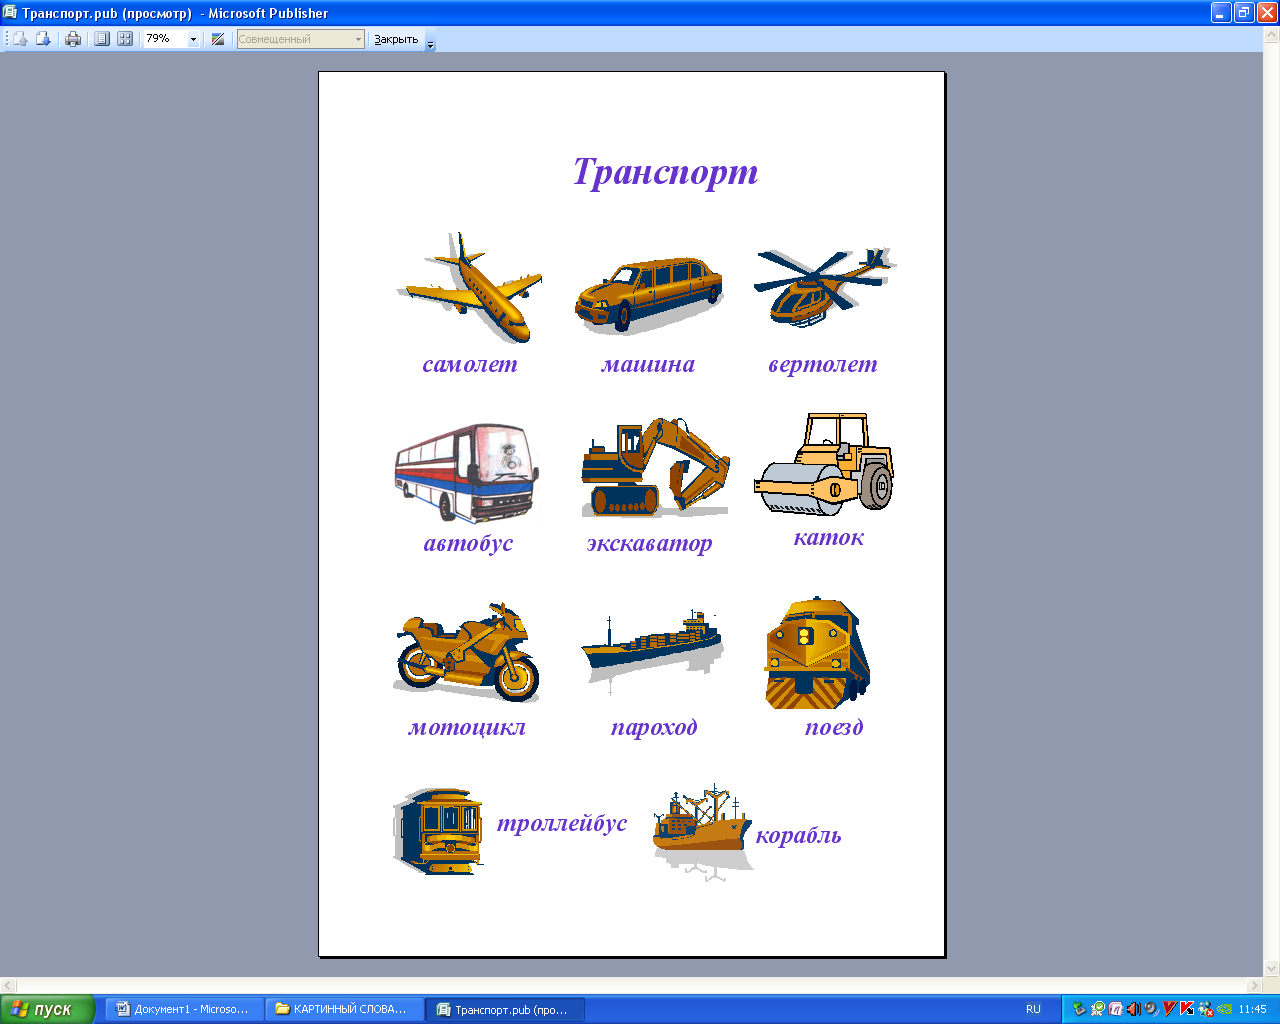Viewport: 1280px width, 1024px height.
Task: Select the bus picture
Action: pyautogui.click(x=467, y=471)
